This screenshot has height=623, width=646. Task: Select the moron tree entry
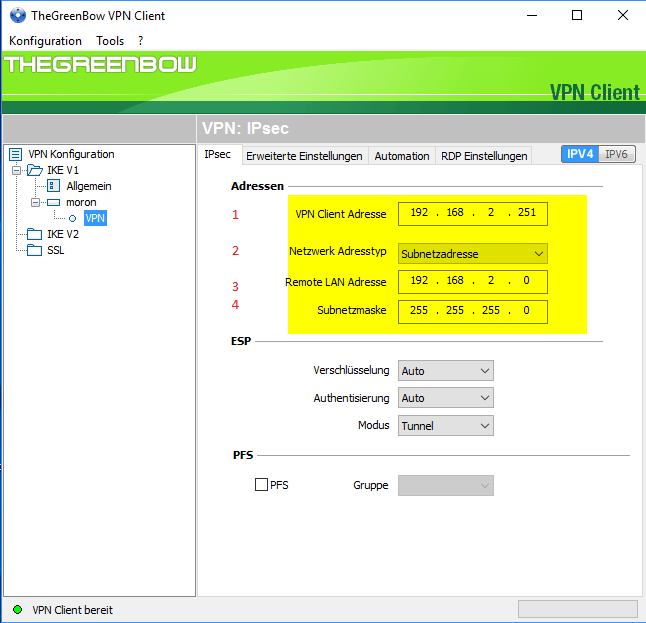click(x=81, y=202)
